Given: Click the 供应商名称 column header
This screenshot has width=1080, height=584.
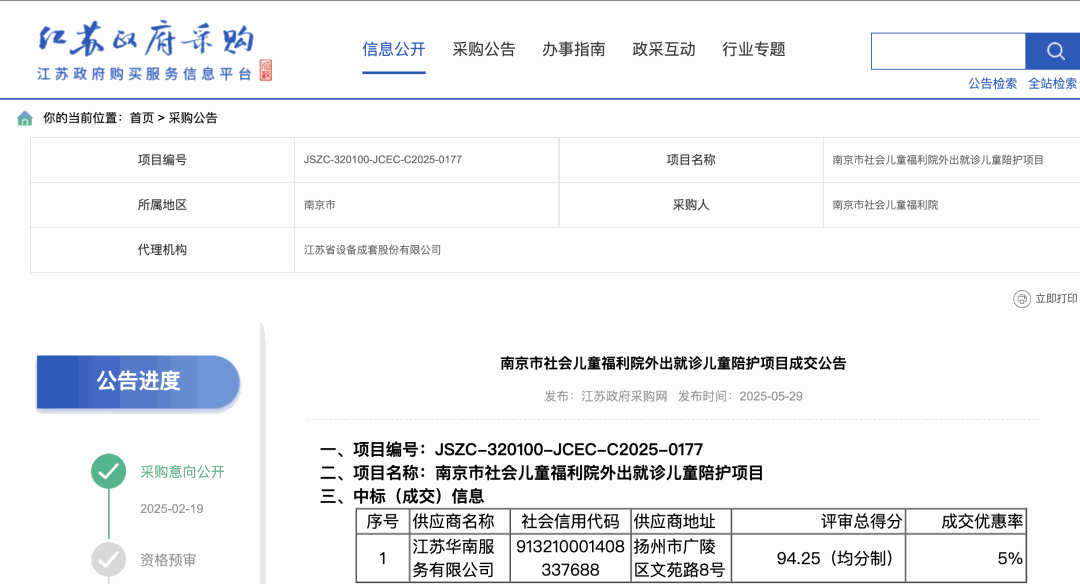Looking at the screenshot, I should pos(459,521).
